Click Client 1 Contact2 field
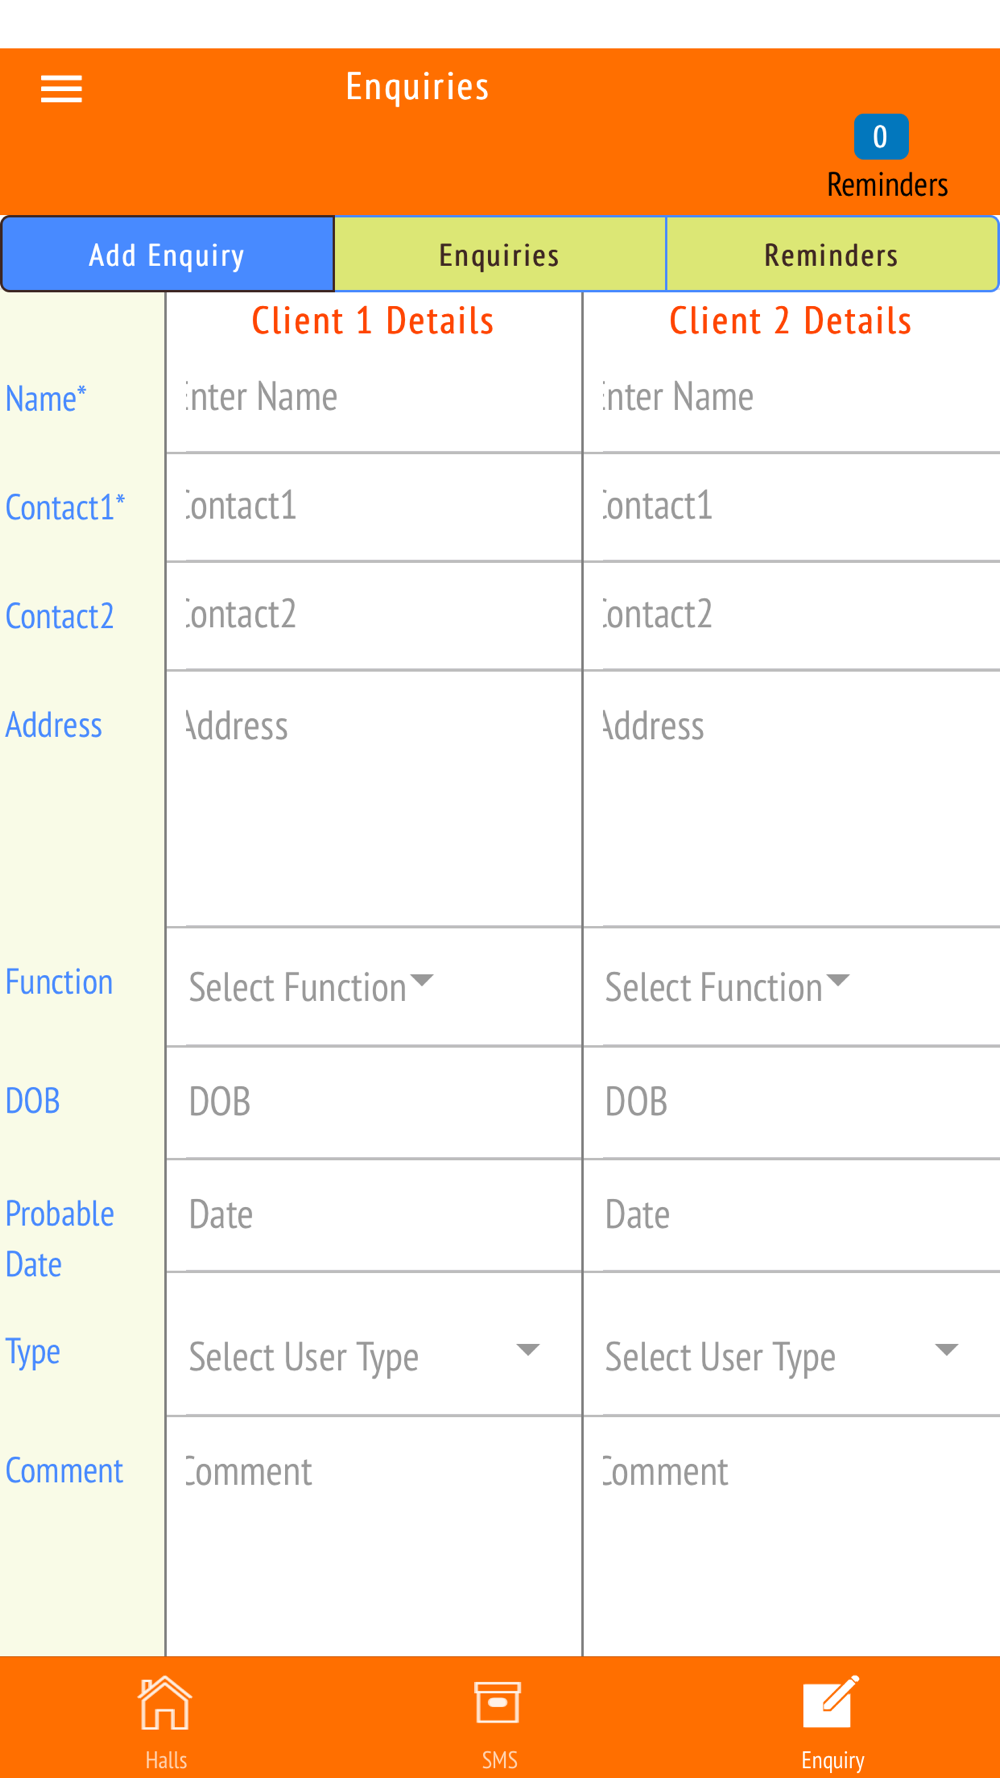1000x1778 pixels. [x=374, y=615]
